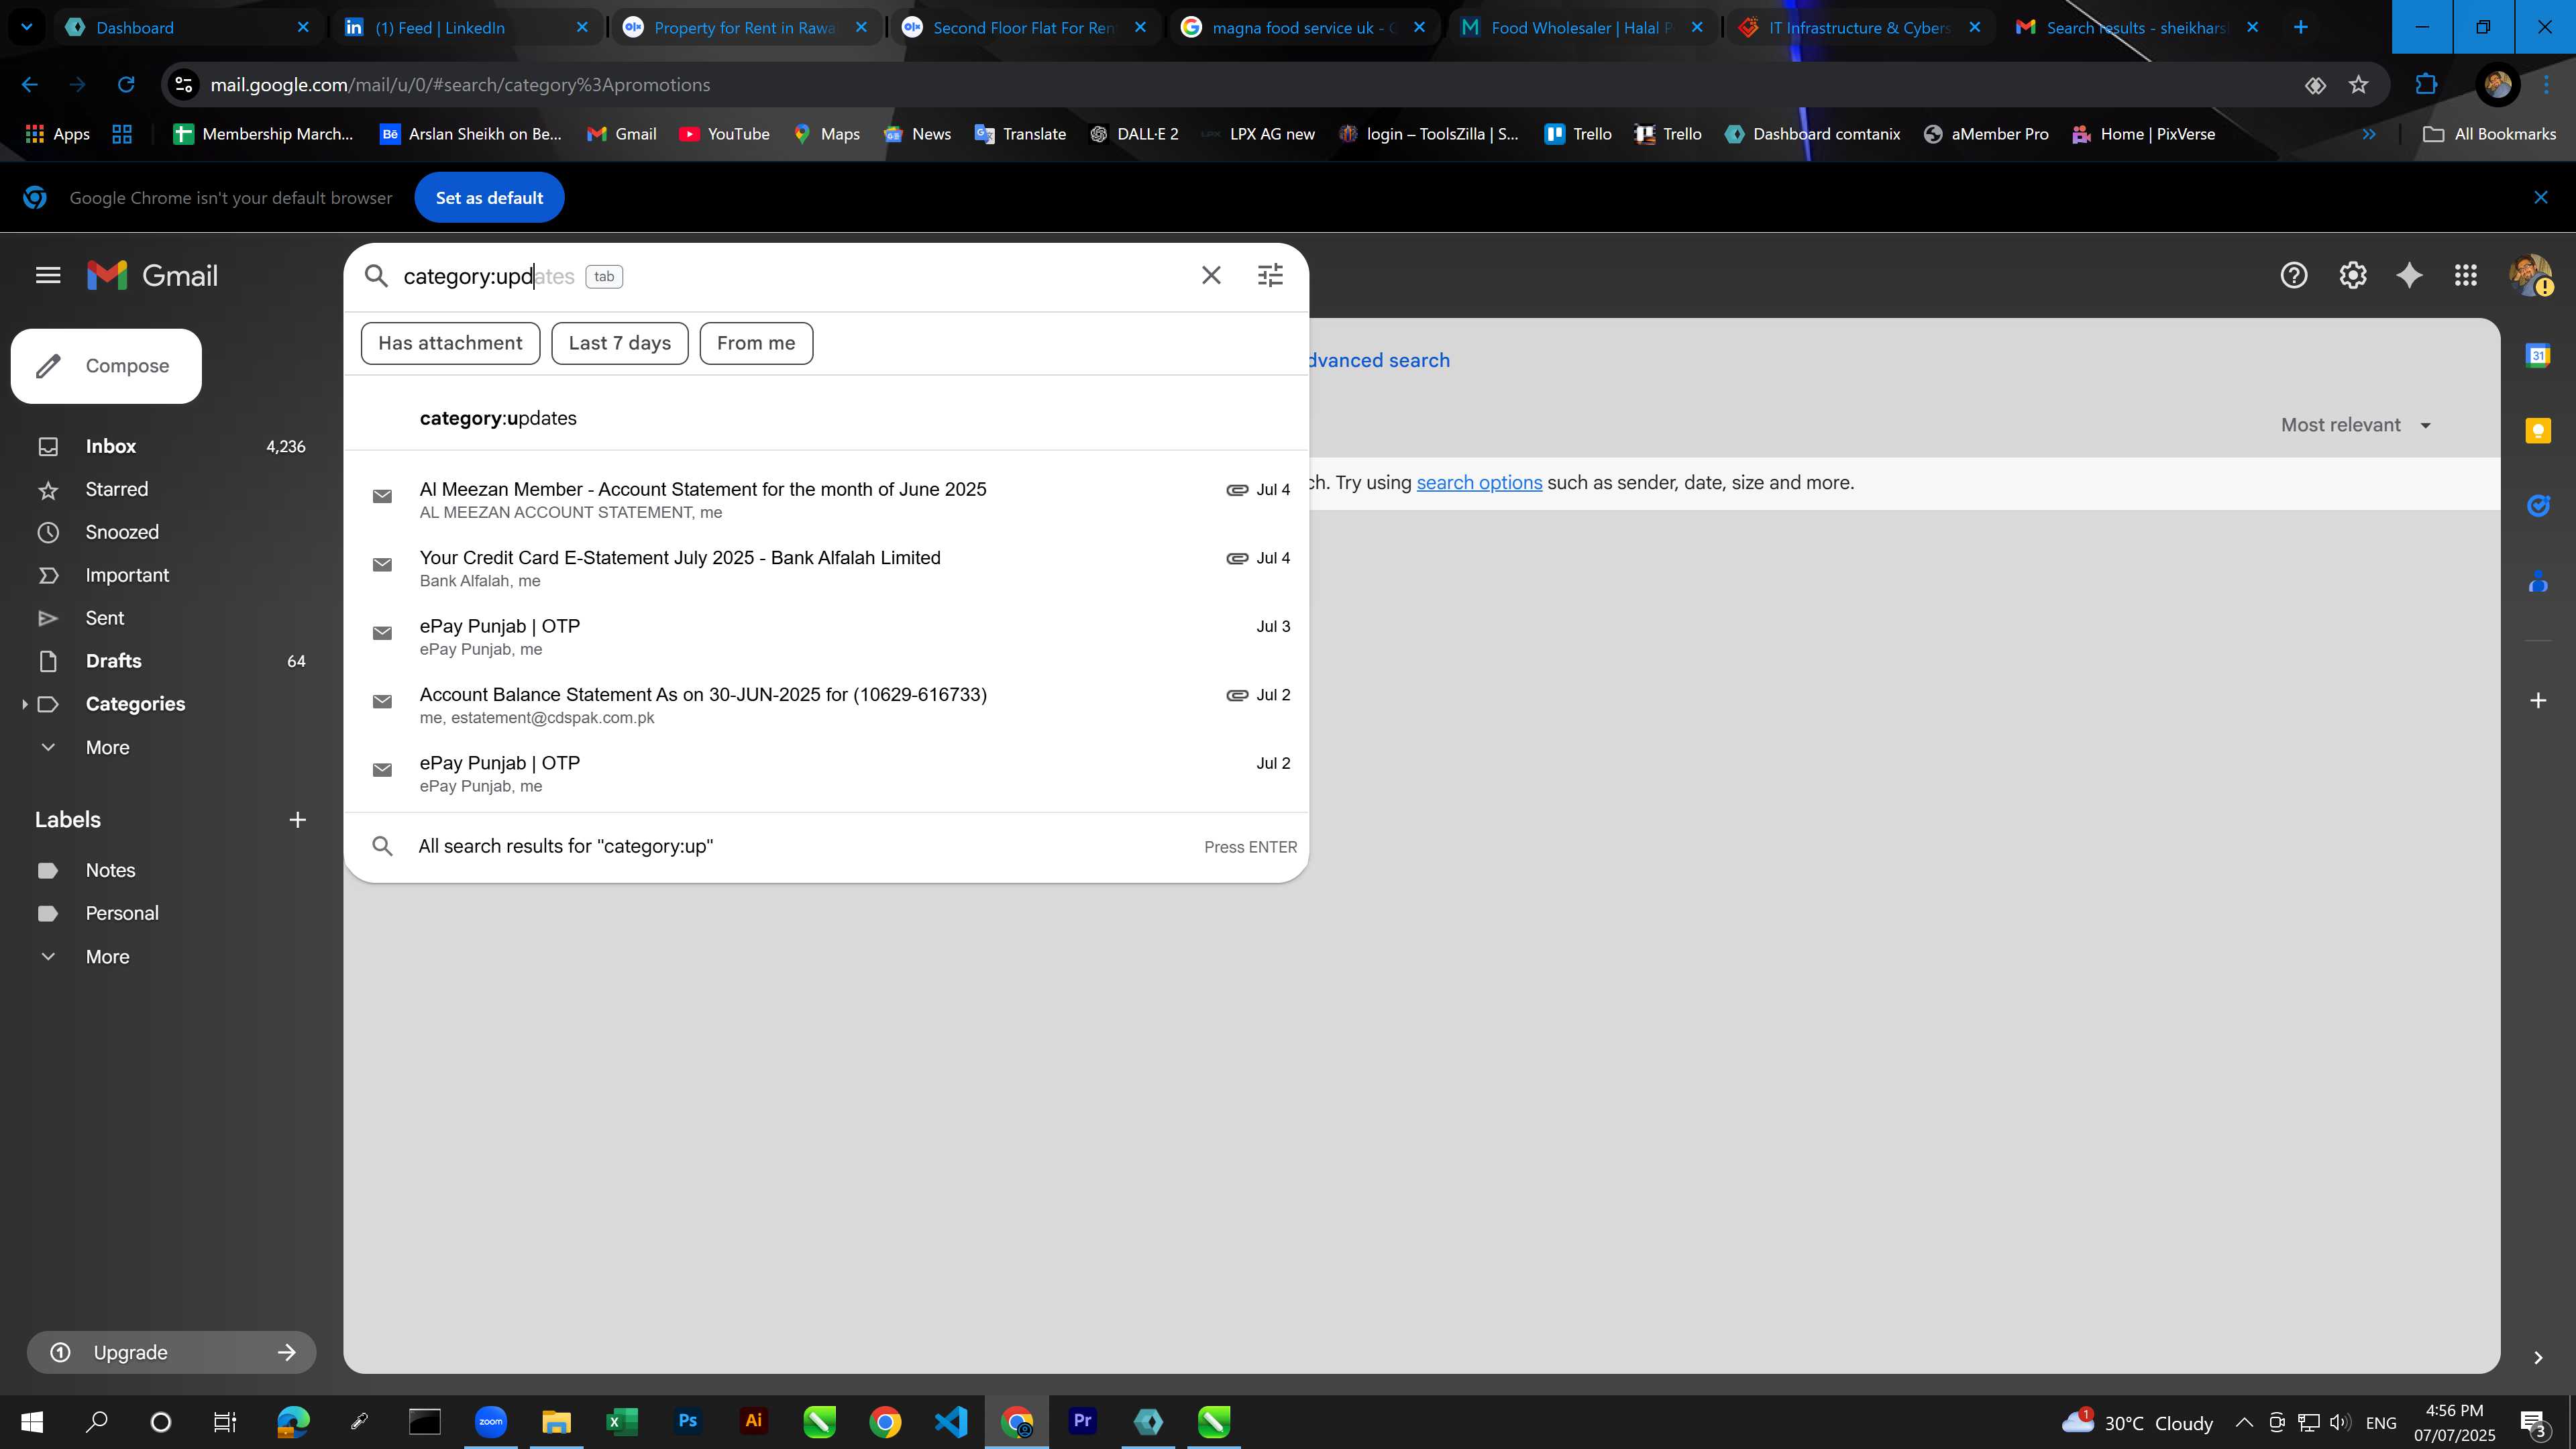The height and width of the screenshot is (1449, 2576).
Task: Open Gmail settings gear icon
Action: (2353, 275)
